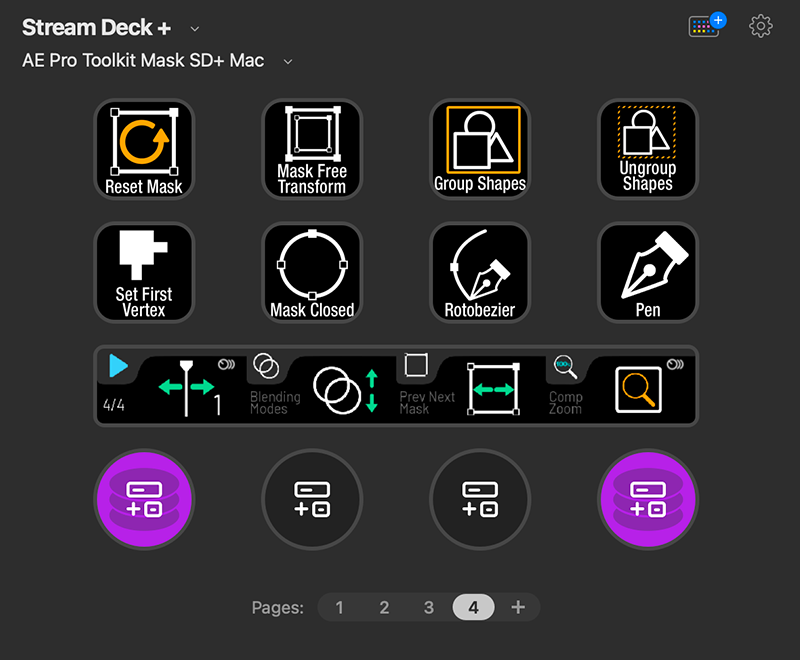
Task: Expand the Stream Deck + device dropdown
Action: (194, 29)
